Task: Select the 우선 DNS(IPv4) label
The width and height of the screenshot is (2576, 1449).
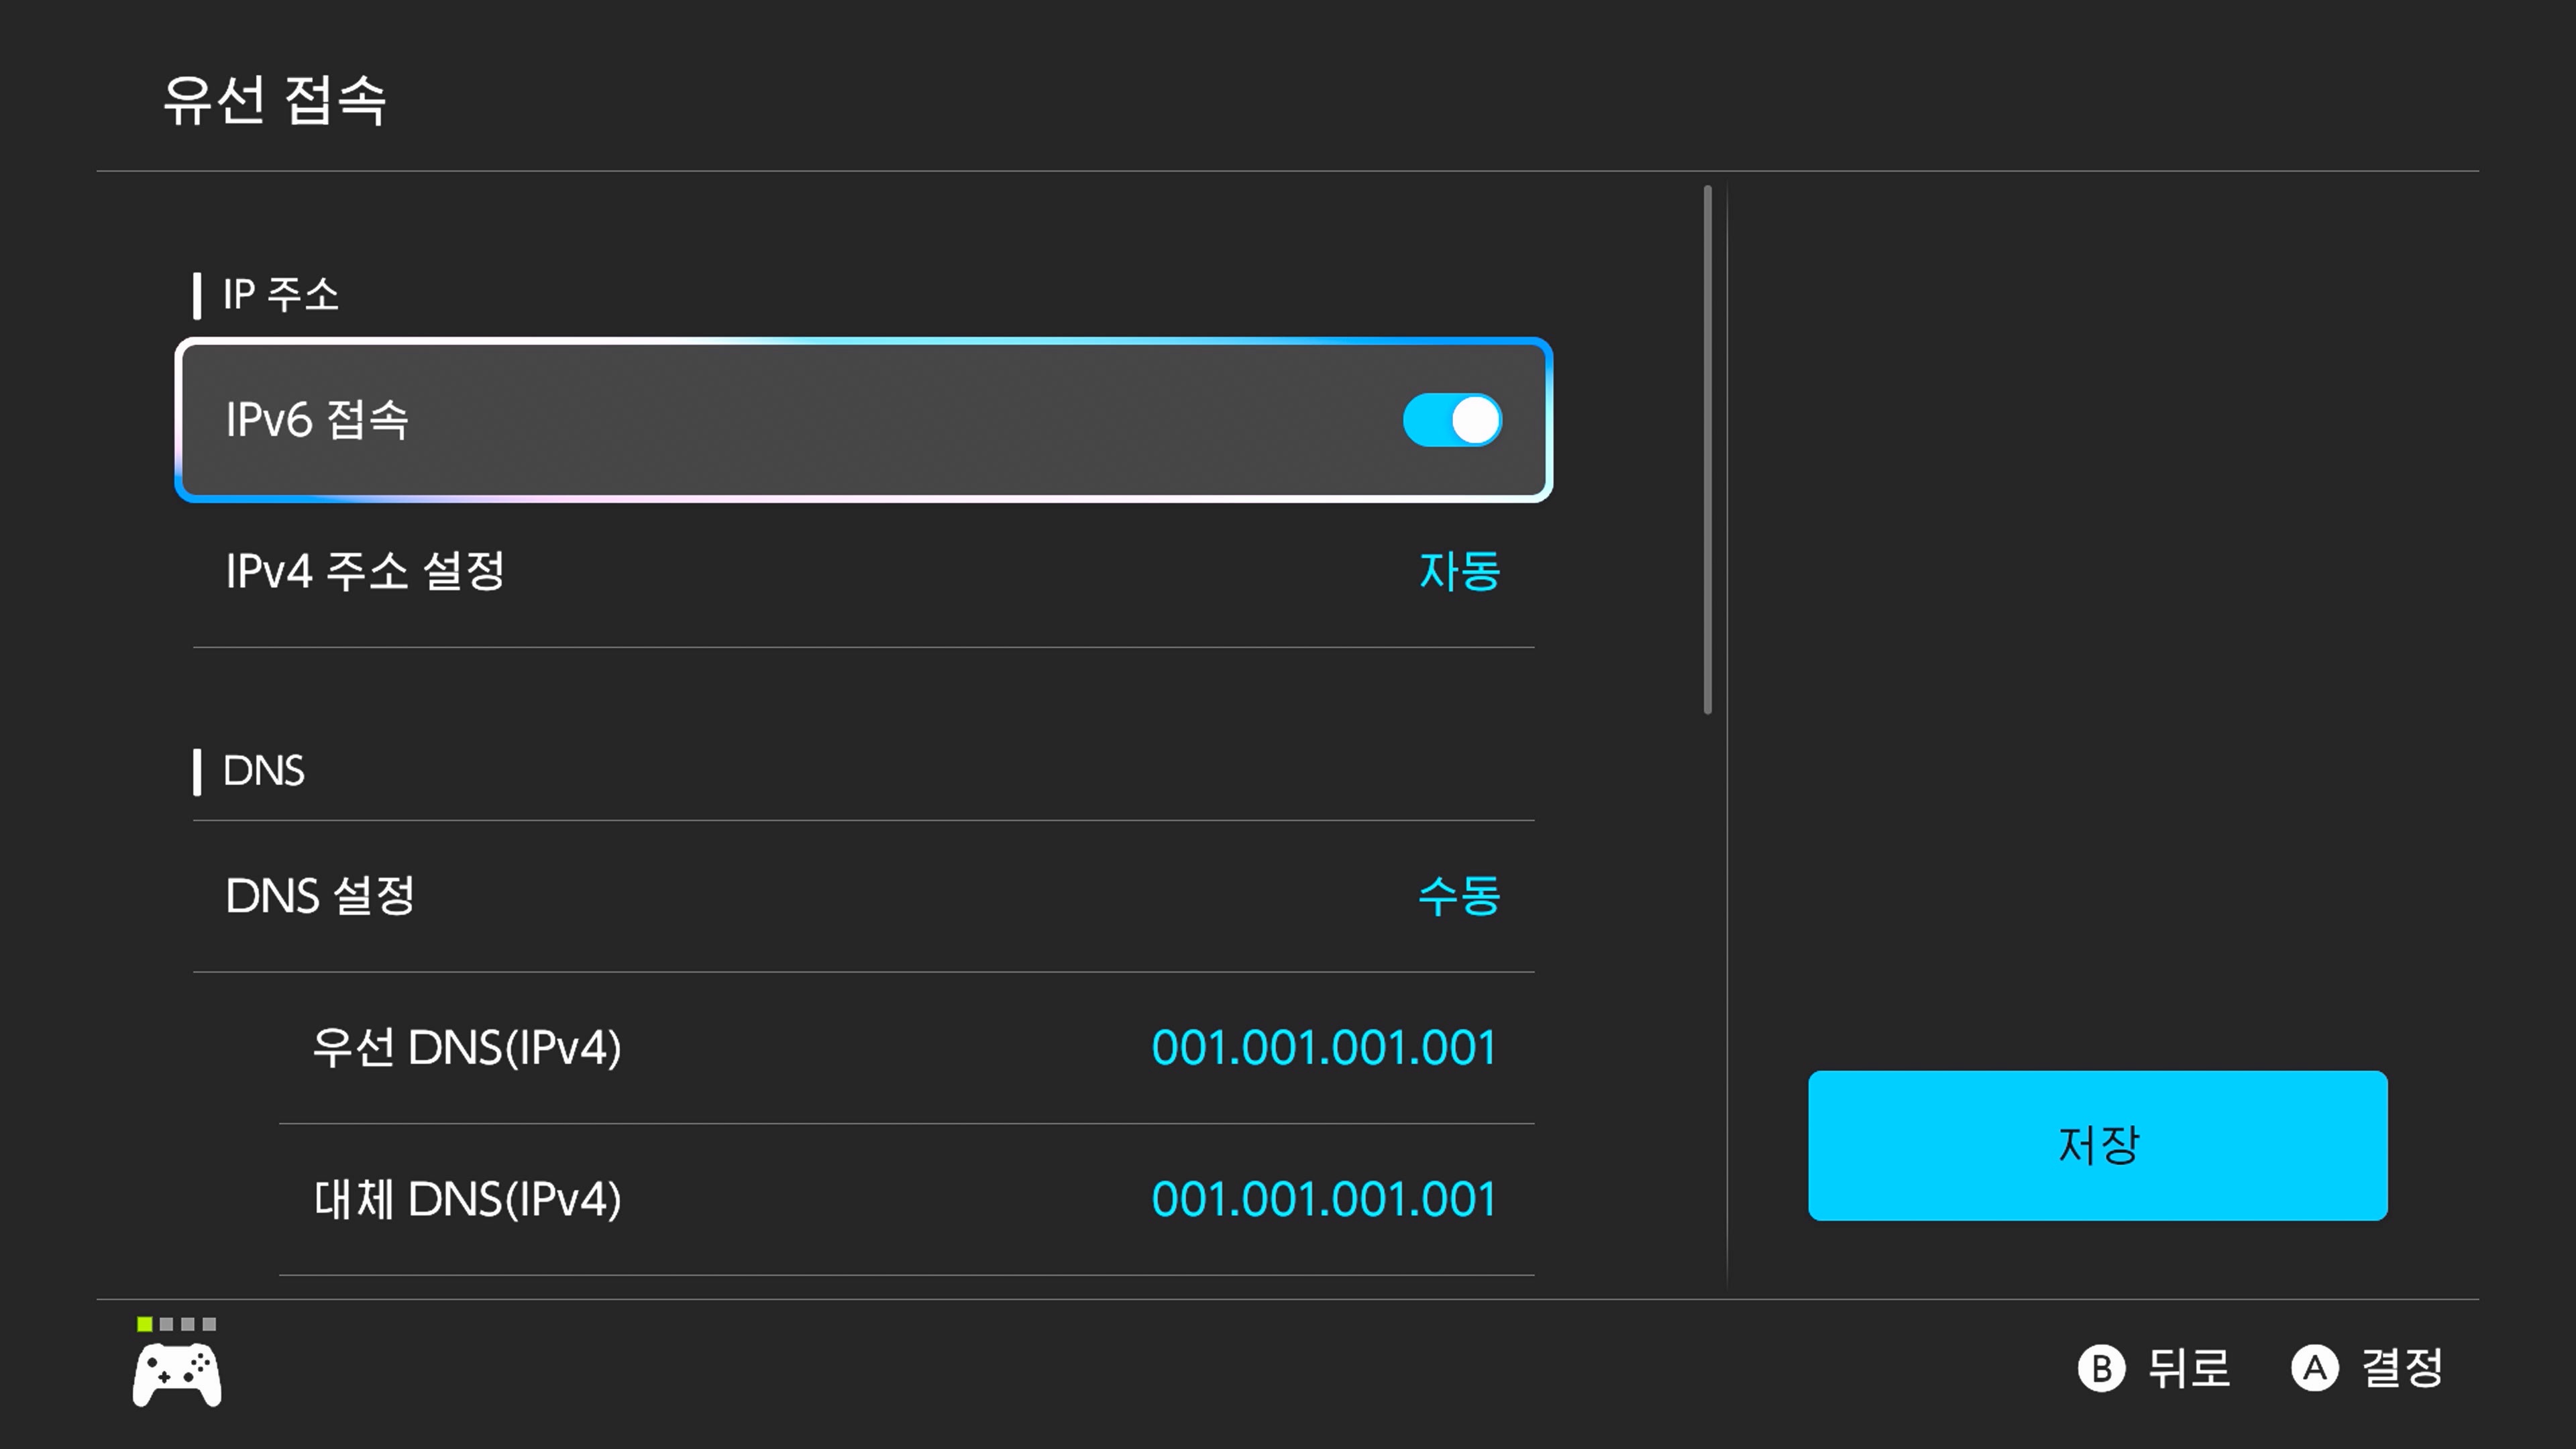Action: tap(466, 1048)
